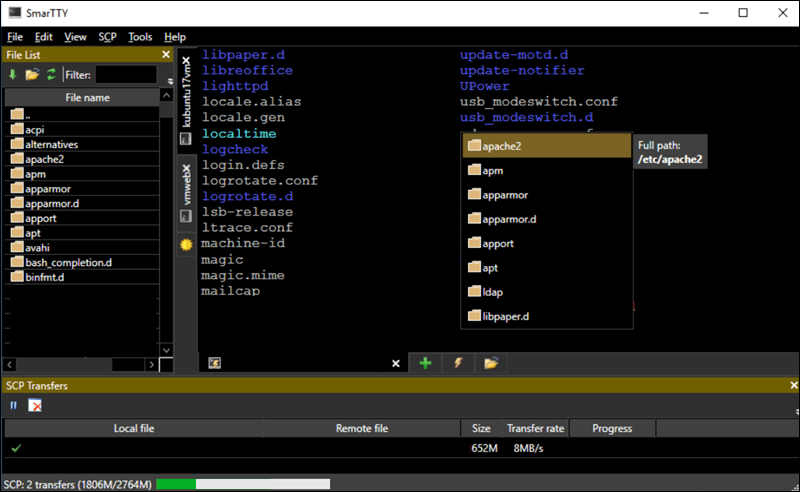This screenshot has width=800, height=492.
Task: Click the Local file column header
Action: pyautogui.click(x=134, y=428)
